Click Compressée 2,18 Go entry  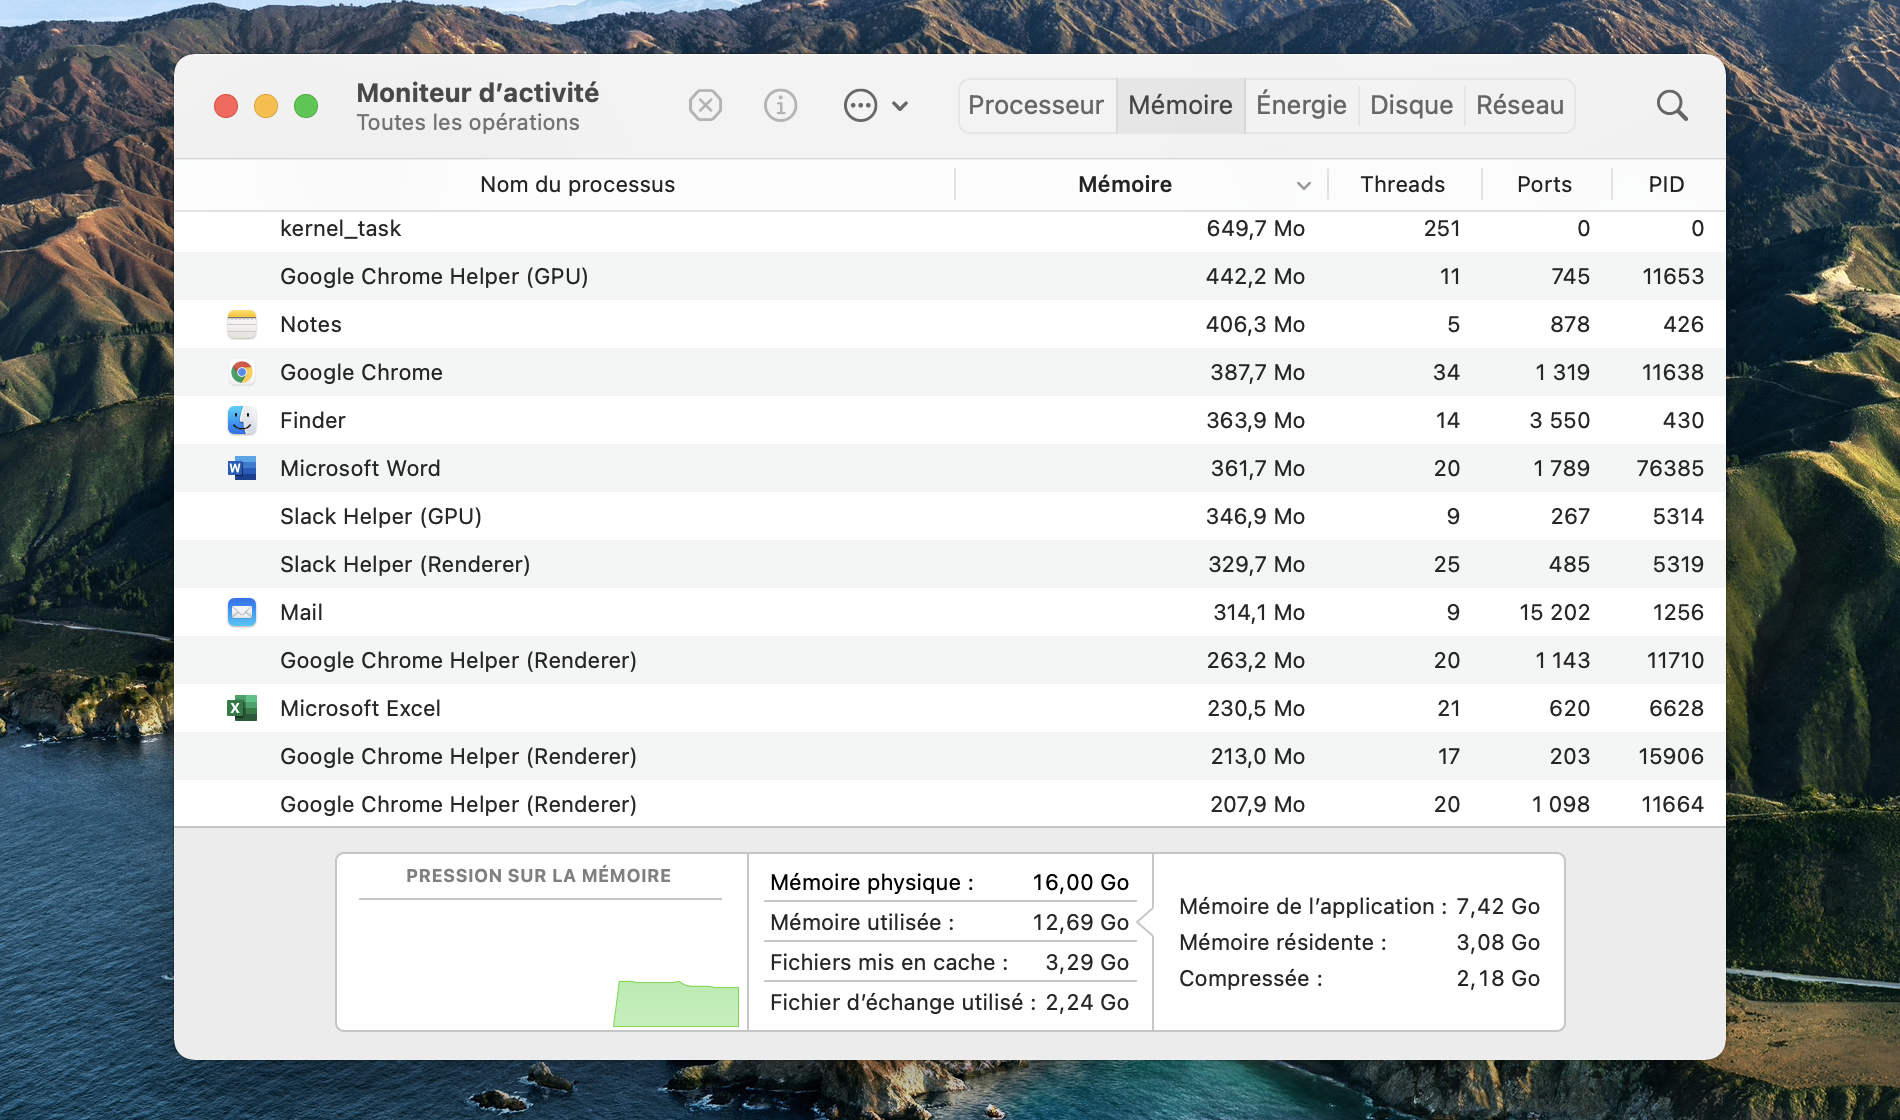1359,978
